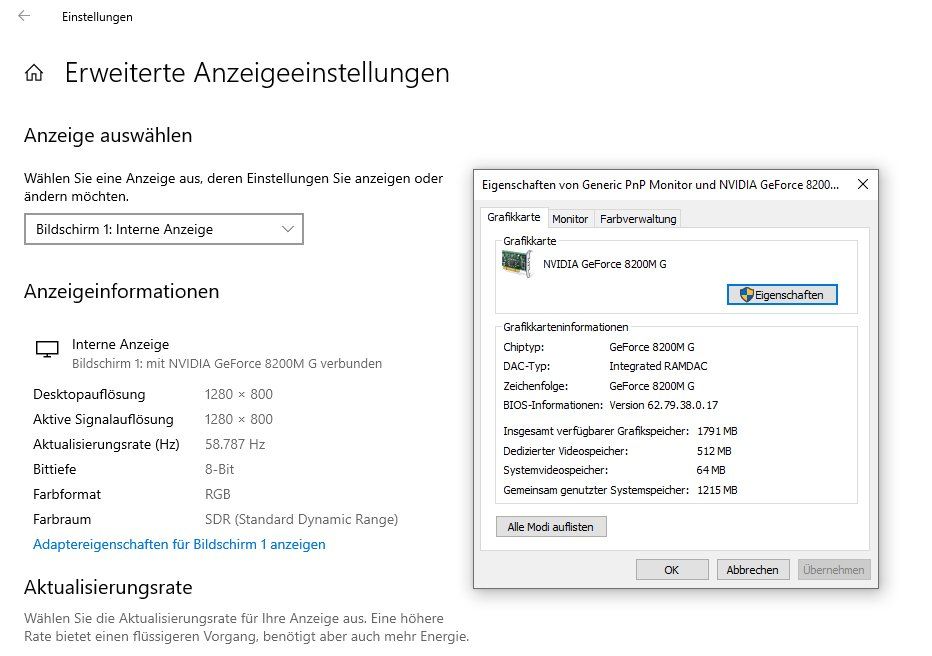Click the Einstellungen window title

(x=97, y=17)
